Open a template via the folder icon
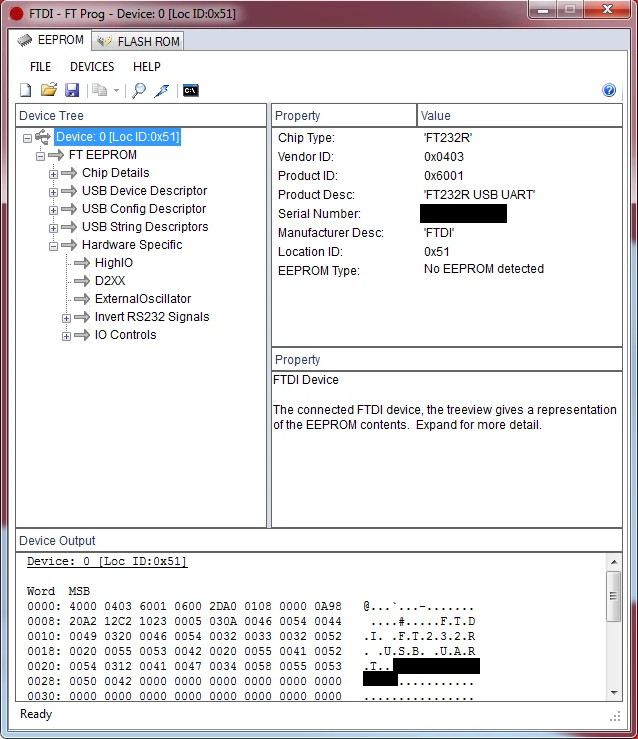The width and height of the screenshot is (638, 739). pyautogui.click(x=49, y=90)
